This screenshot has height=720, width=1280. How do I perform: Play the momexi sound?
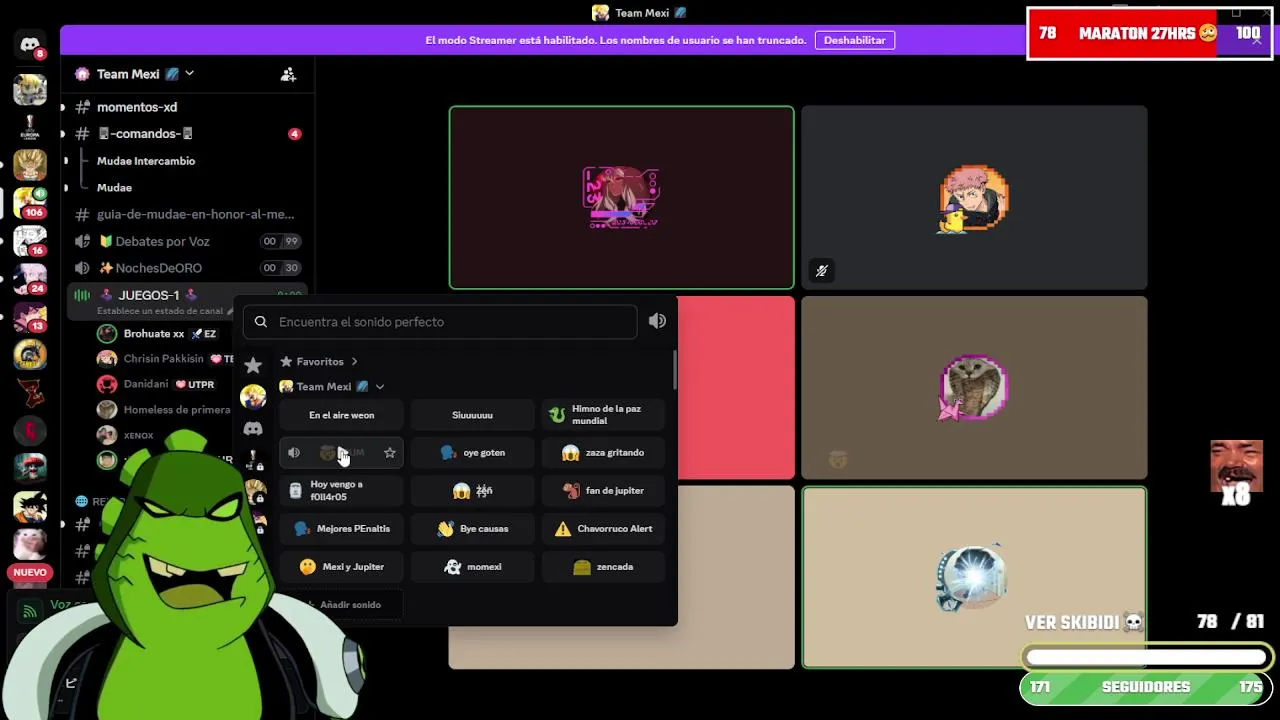472,567
